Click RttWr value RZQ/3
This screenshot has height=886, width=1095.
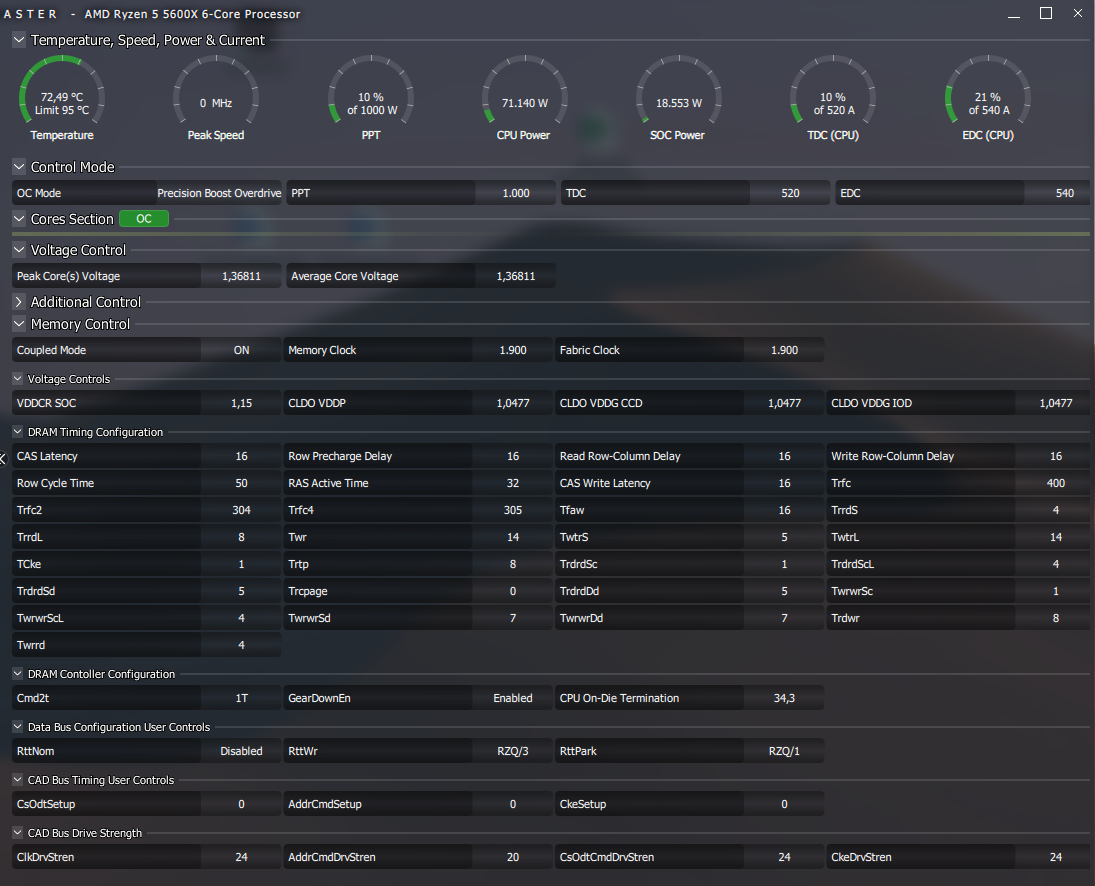tap(513, 751)
